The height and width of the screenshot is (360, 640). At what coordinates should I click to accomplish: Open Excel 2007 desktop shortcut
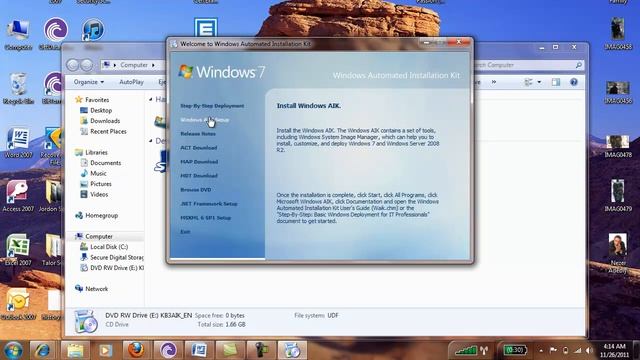click(x=18, y=250)
